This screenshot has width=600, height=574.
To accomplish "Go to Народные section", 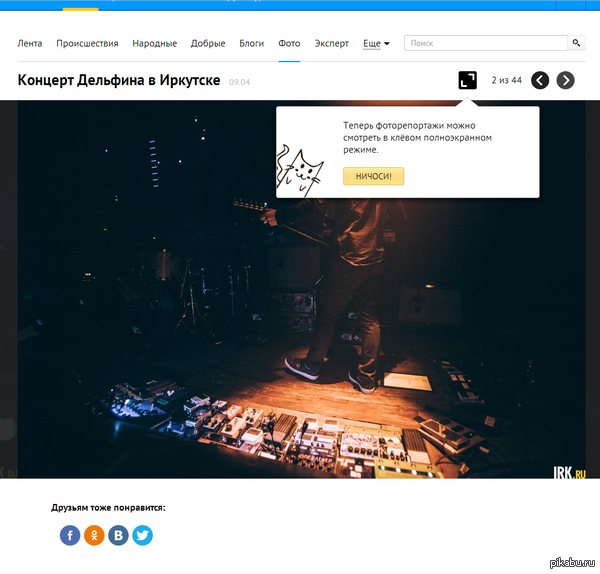I will tap(155, 43).
